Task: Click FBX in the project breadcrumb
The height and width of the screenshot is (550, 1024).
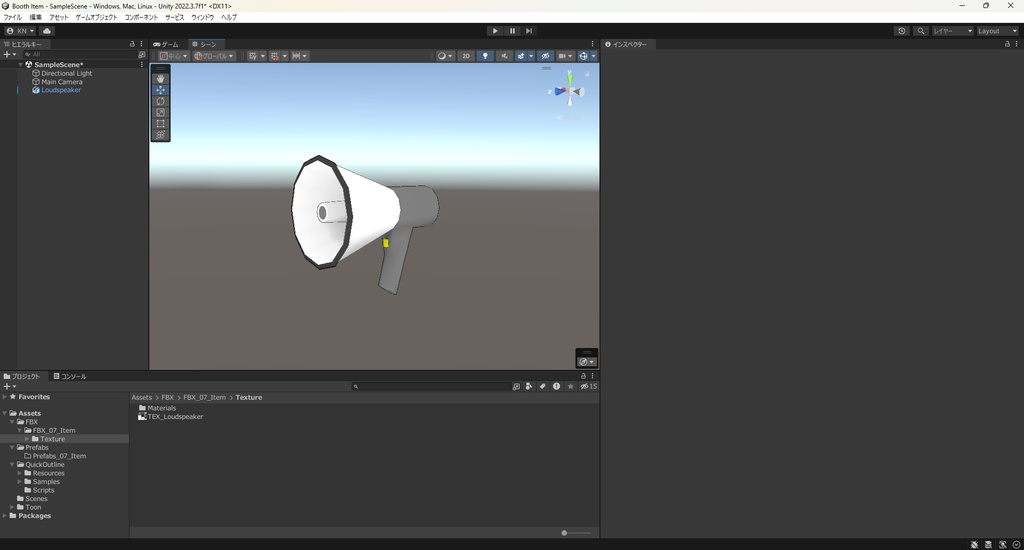Action: [167, 398]
